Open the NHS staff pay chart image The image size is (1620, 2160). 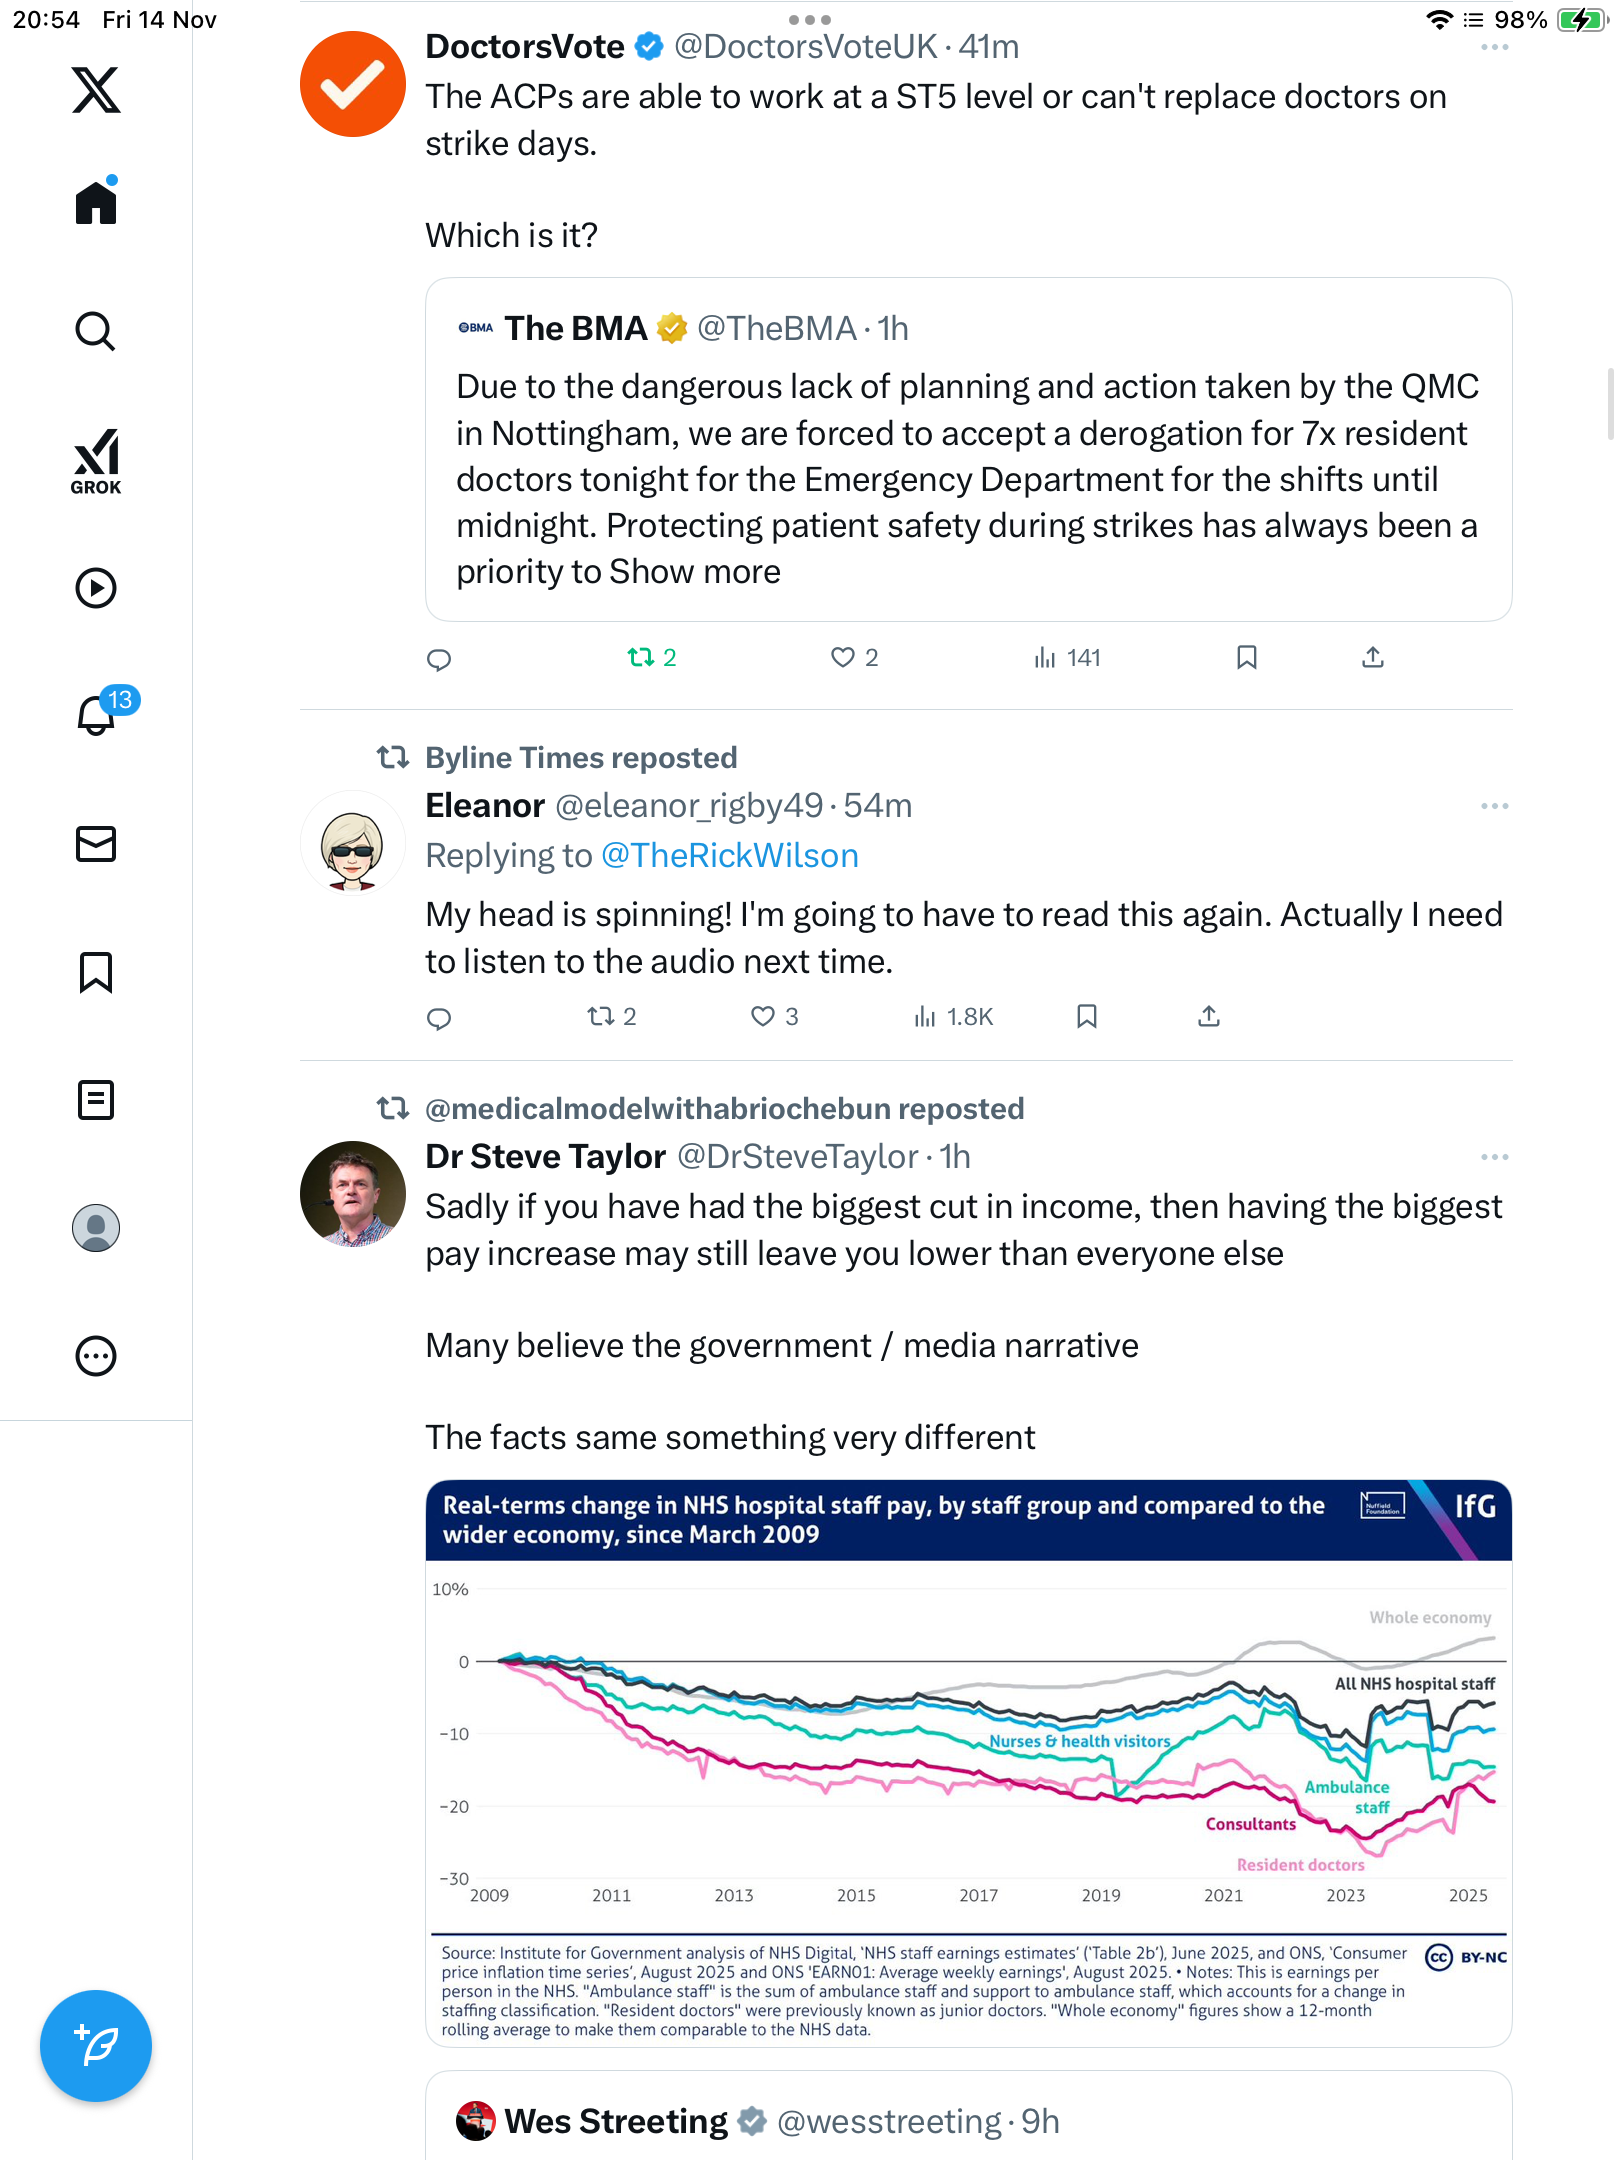(x=968, y=1762)
